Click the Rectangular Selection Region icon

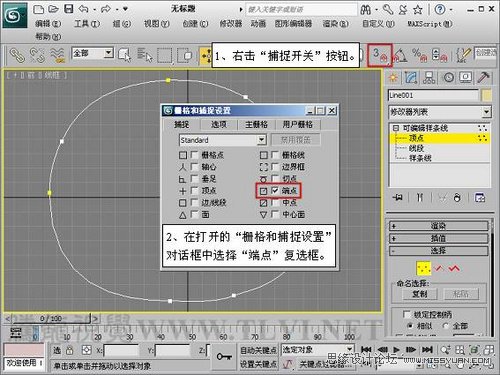tap(165, 55)
